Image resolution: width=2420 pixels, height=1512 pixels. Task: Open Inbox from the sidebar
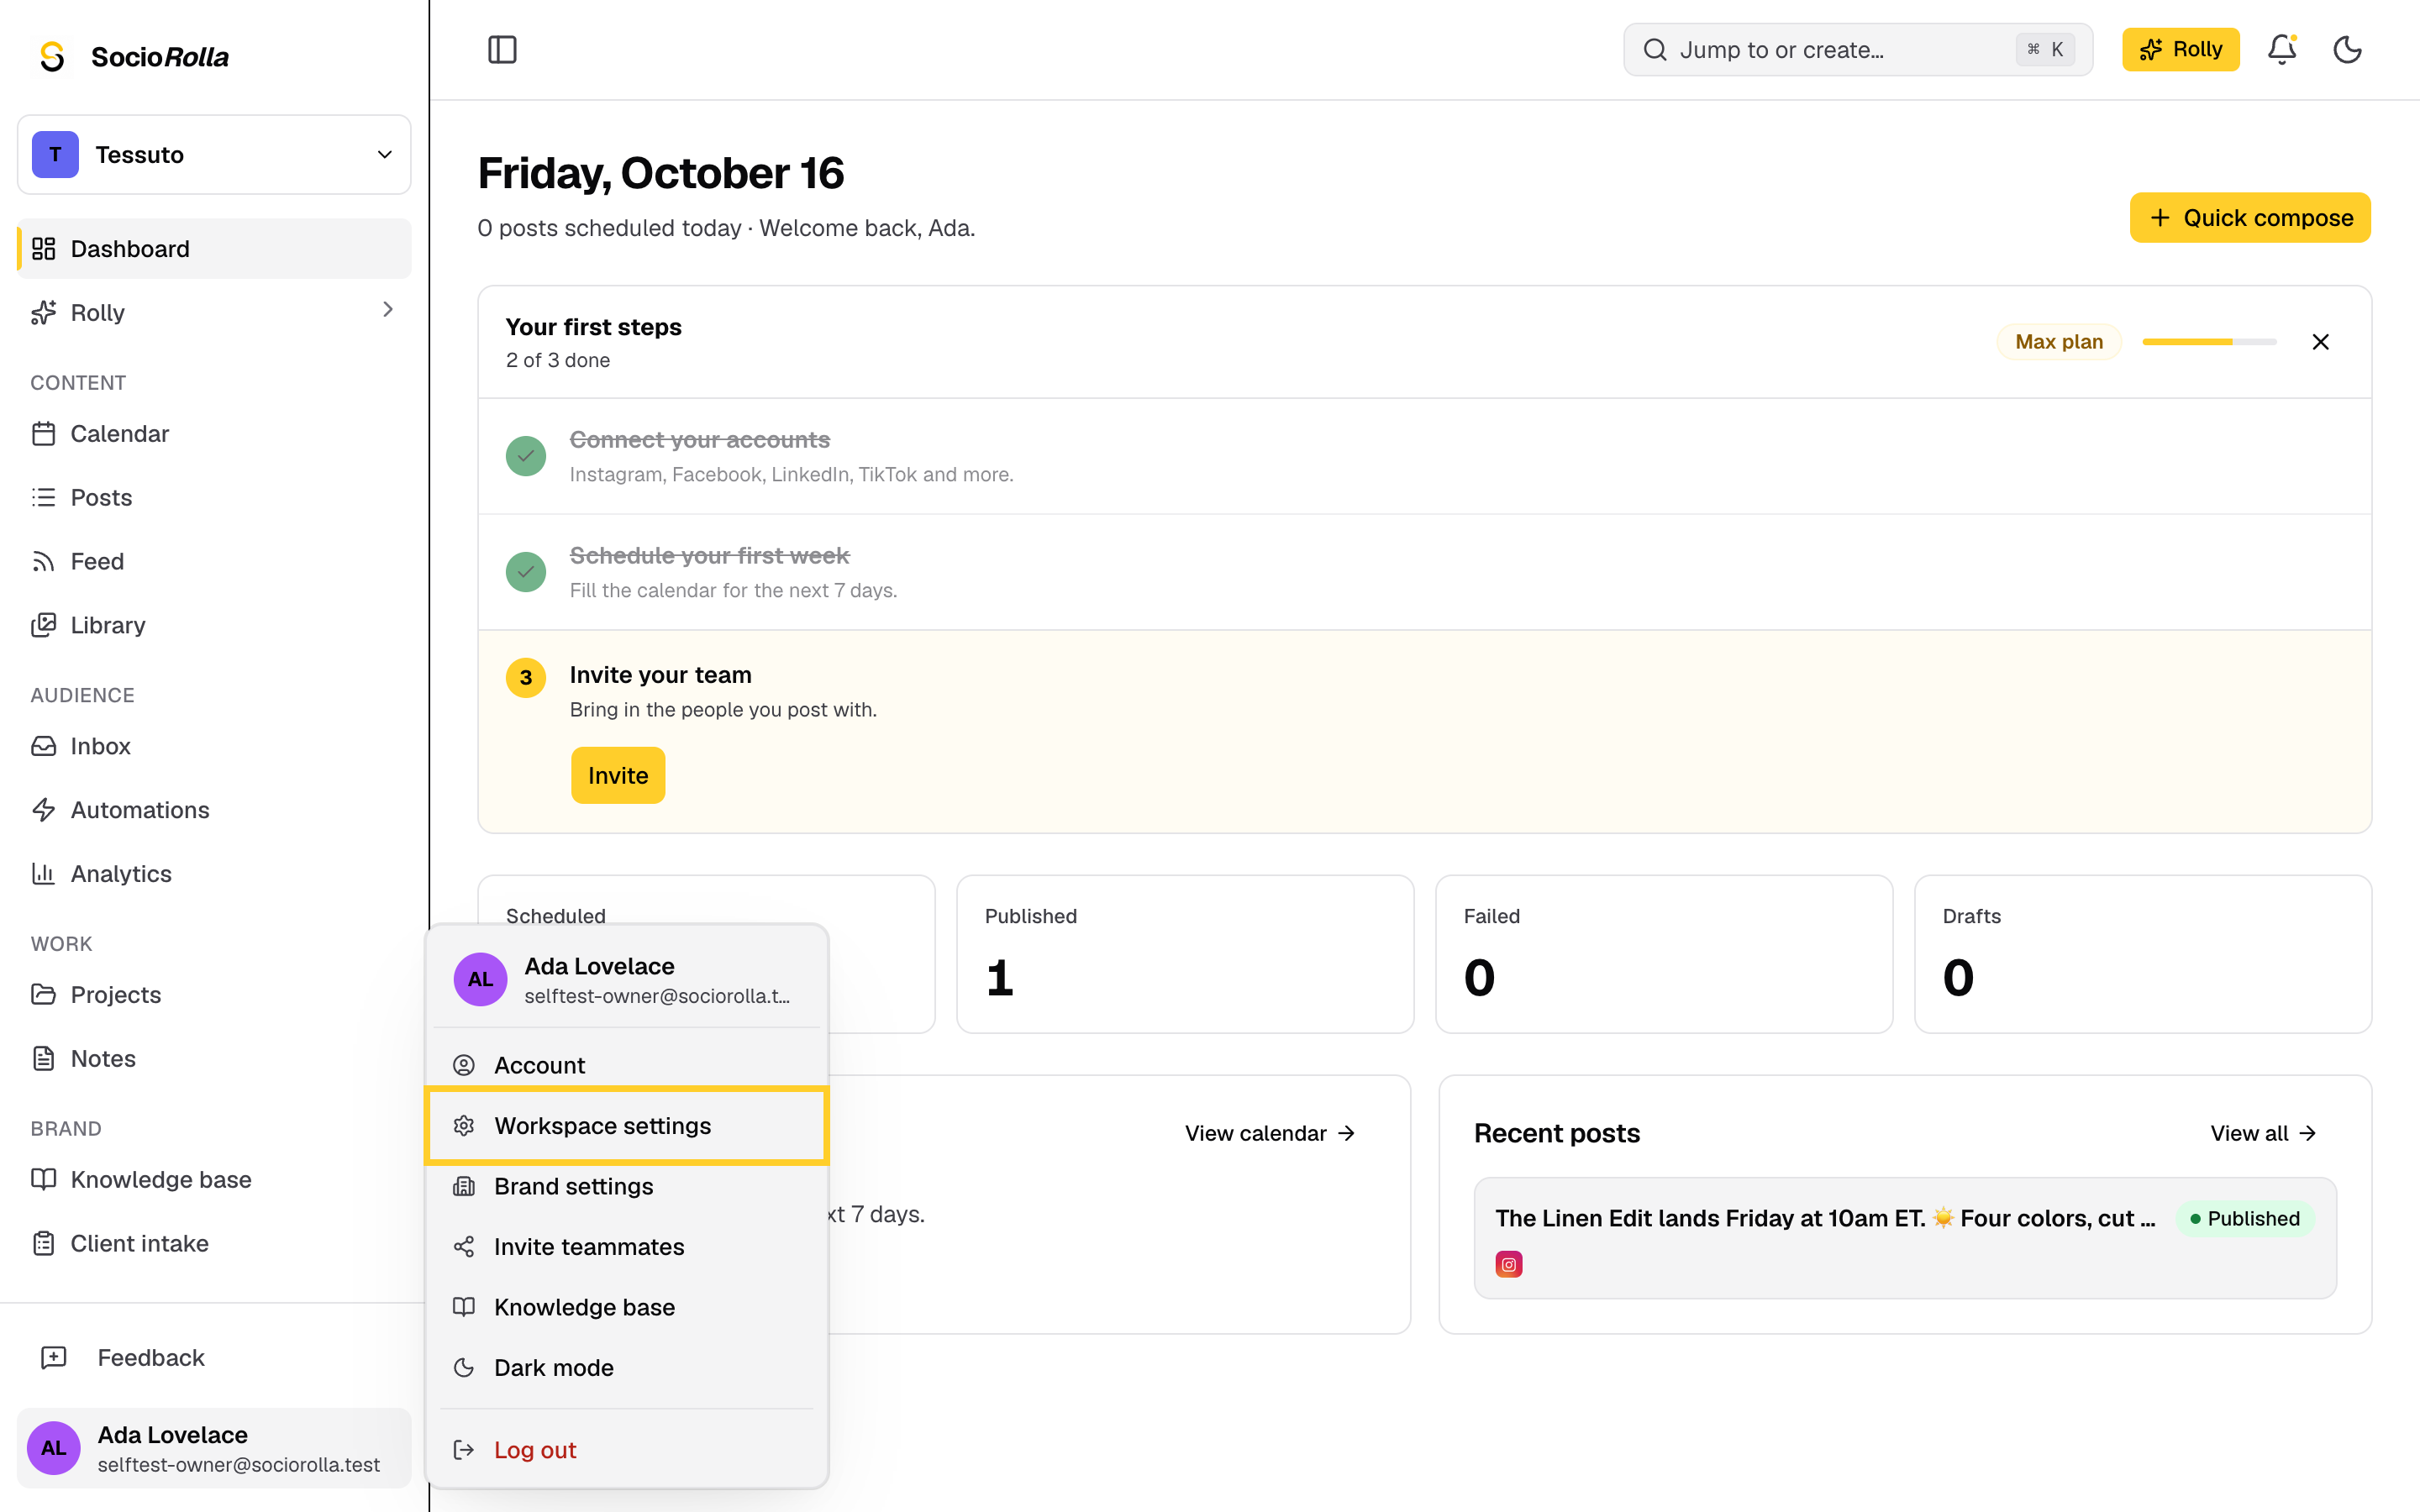[x=214, y=746]
